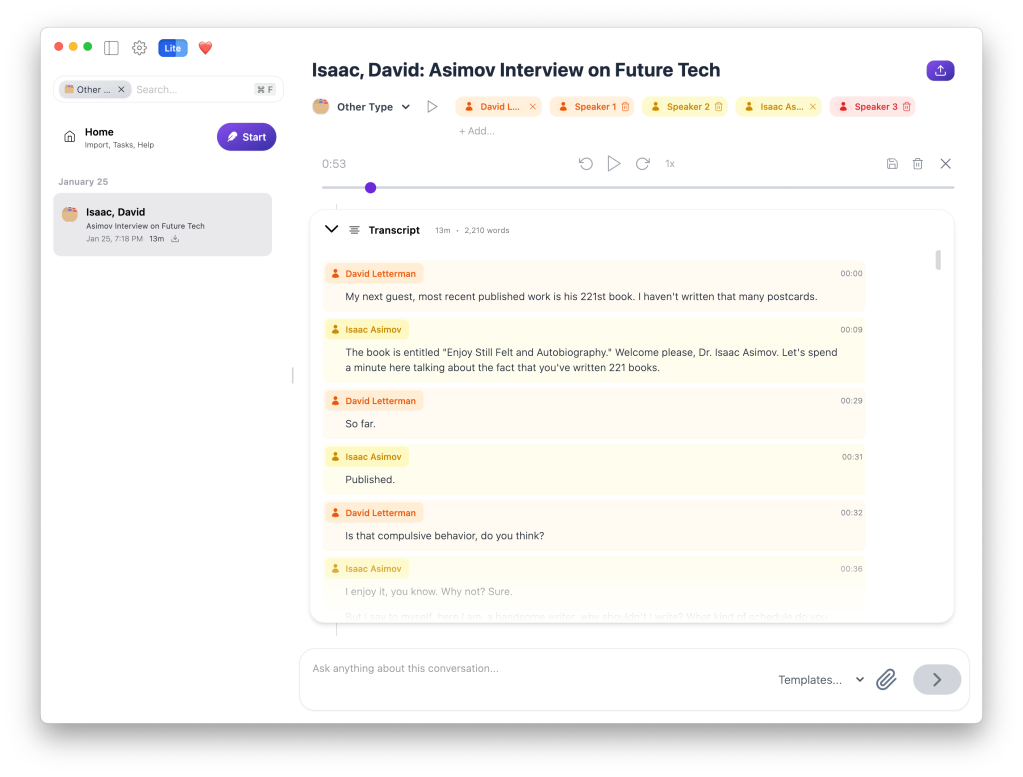Open the settings gear
The image size is (1023, 777).
tap(140, 48)
